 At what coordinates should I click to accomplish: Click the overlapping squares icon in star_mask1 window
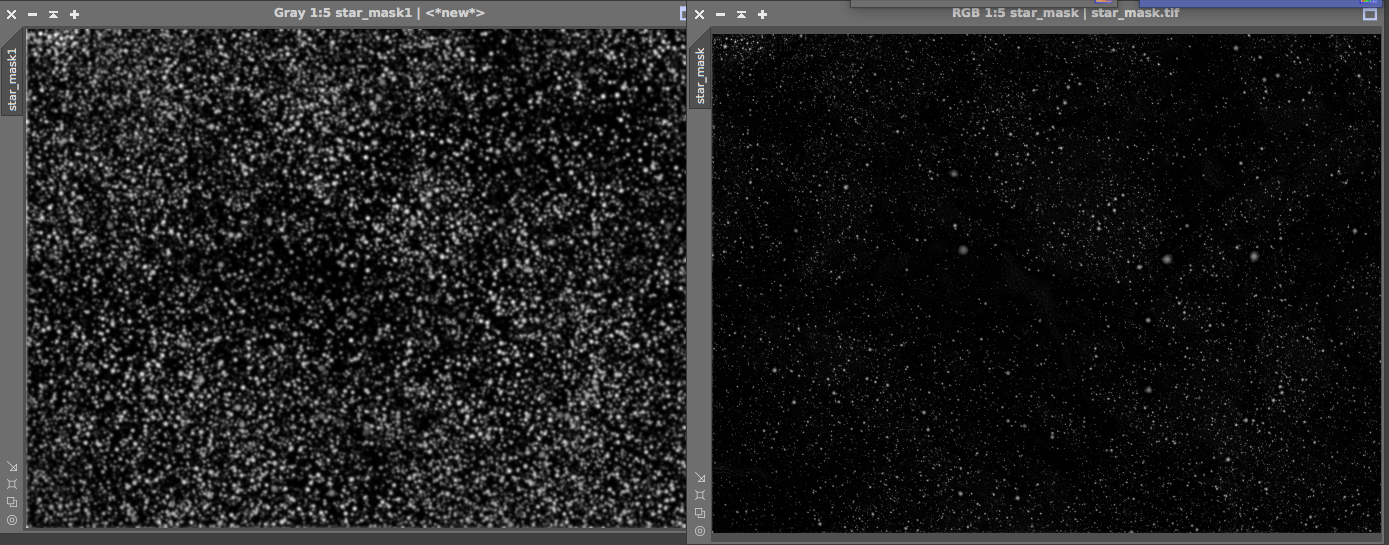(x=12, y=502)
